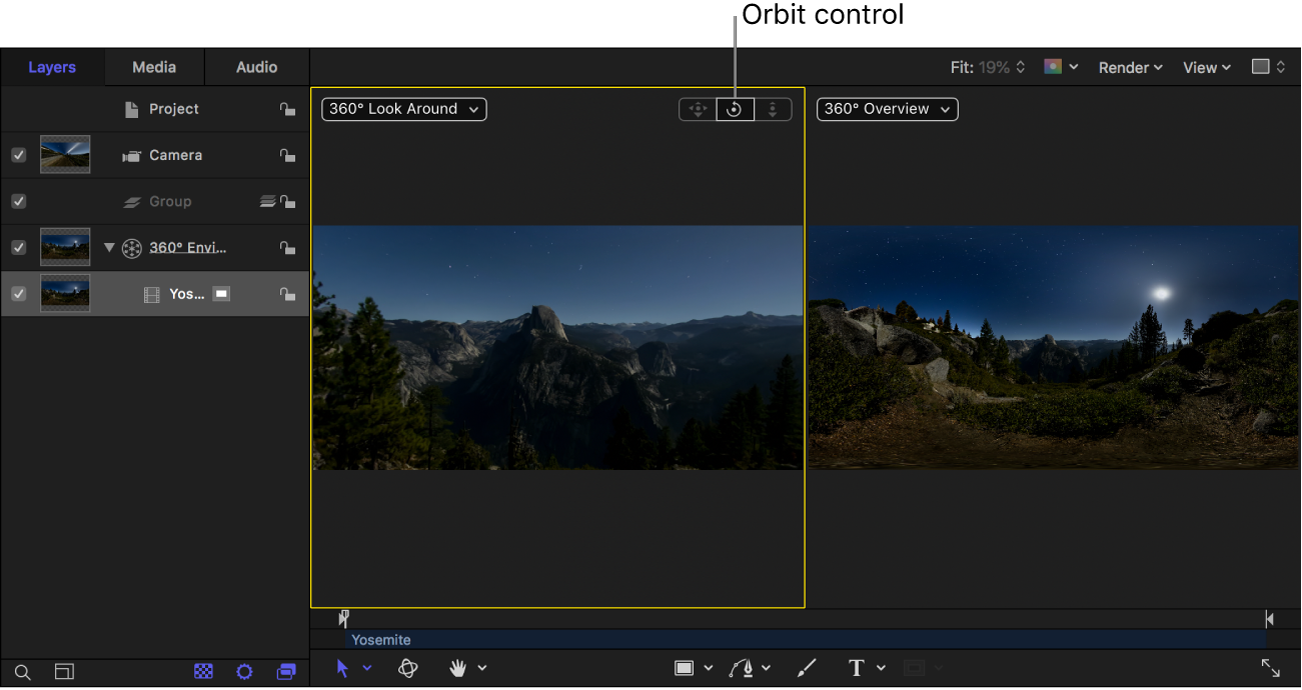1302x690 pixels.
Task: Switch to the Media tab
Action: click(154, 67)
